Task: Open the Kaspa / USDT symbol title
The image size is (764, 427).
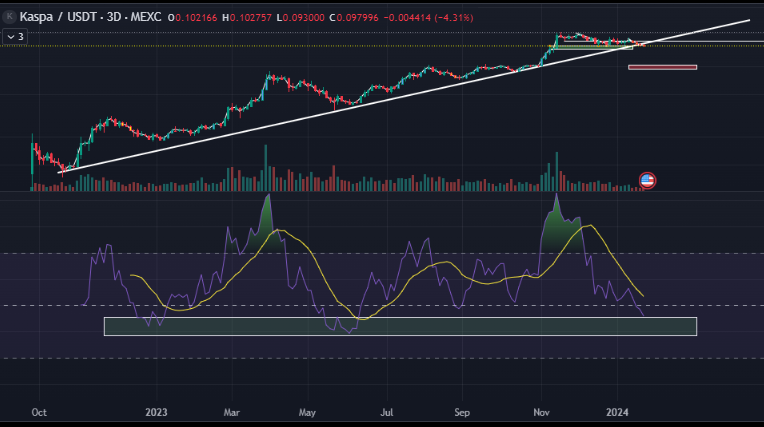Action: [90, 17]
